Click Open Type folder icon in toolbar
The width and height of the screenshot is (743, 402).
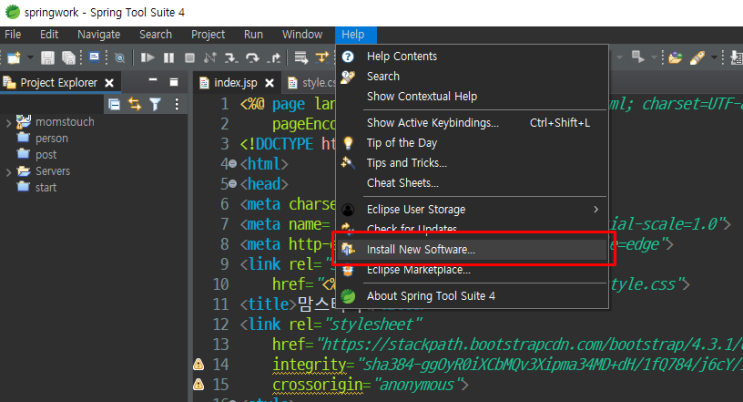[675, 58]
